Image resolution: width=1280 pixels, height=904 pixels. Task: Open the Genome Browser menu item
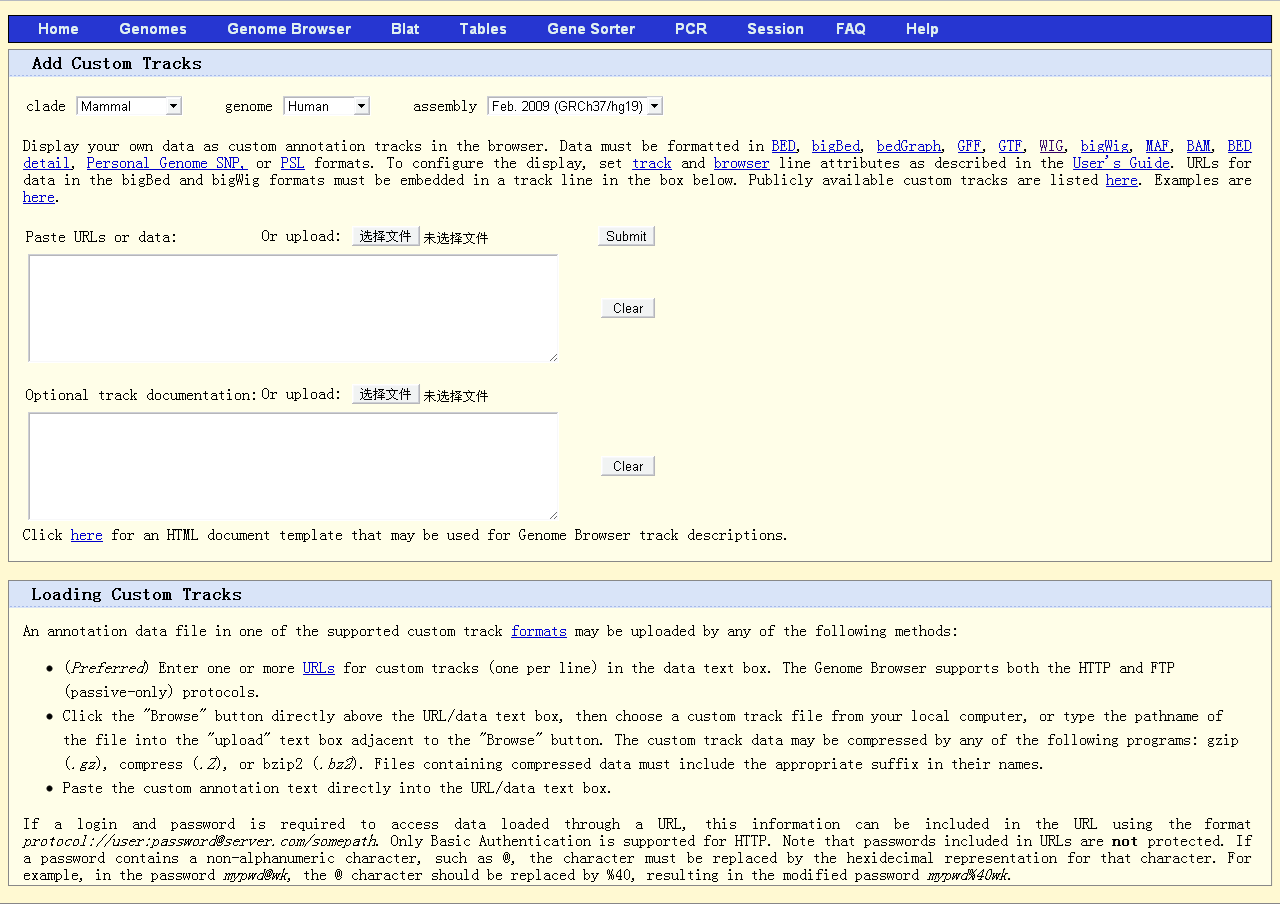(289, 29)
